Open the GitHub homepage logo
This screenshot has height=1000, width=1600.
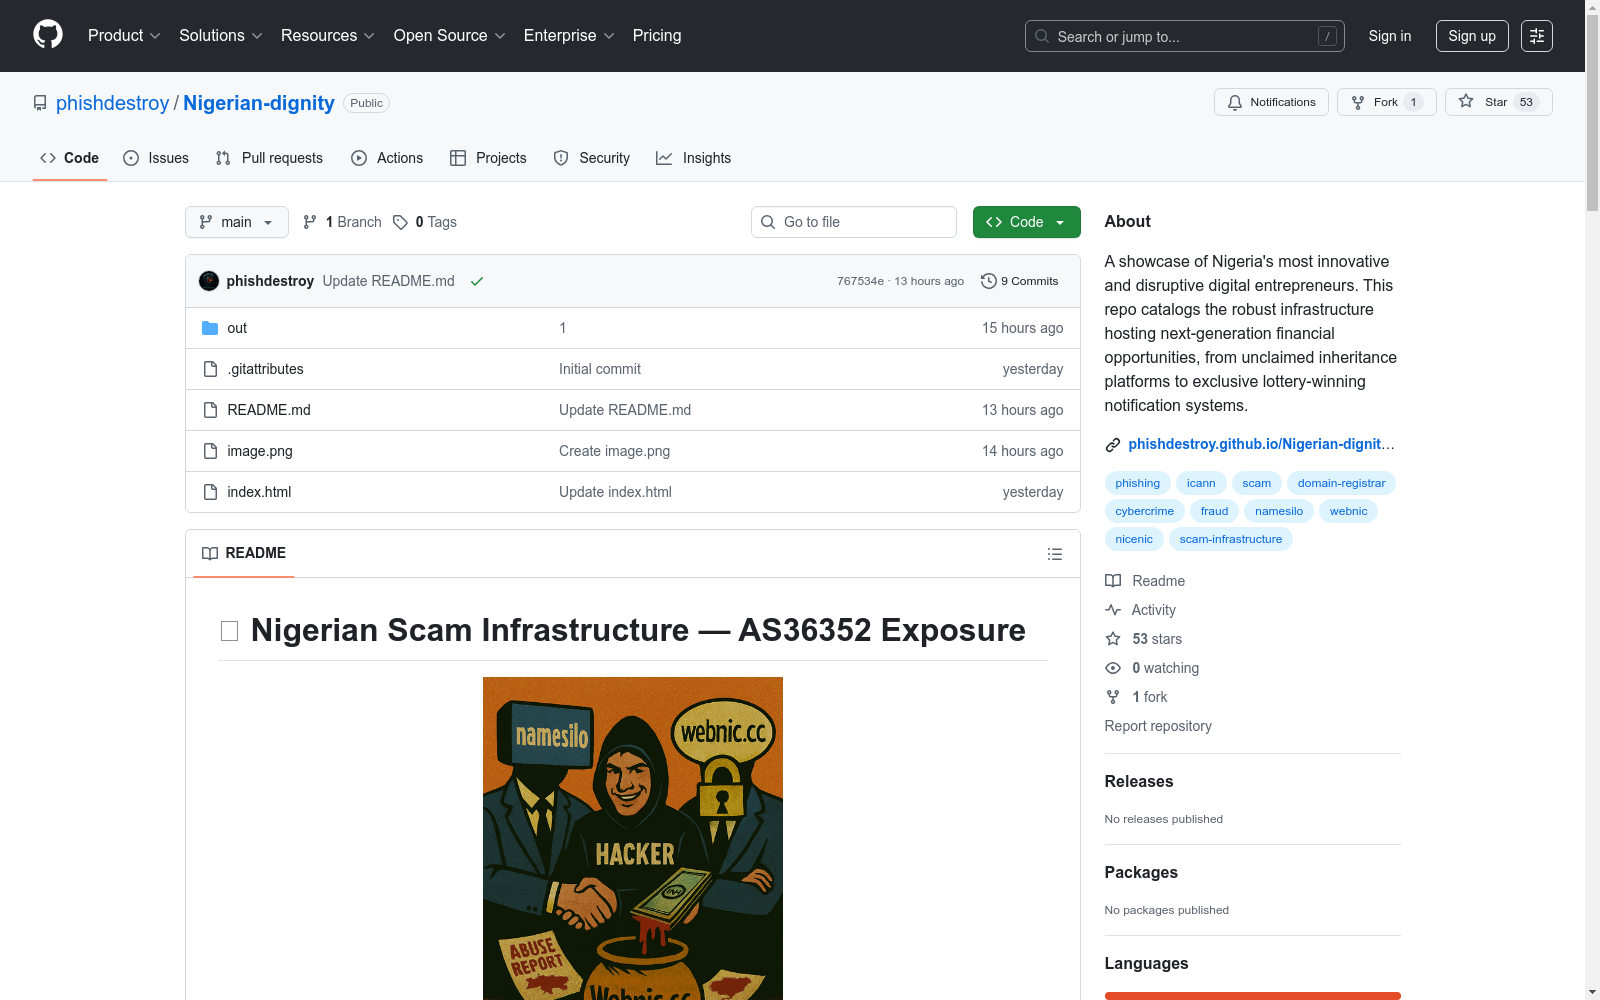48,35
